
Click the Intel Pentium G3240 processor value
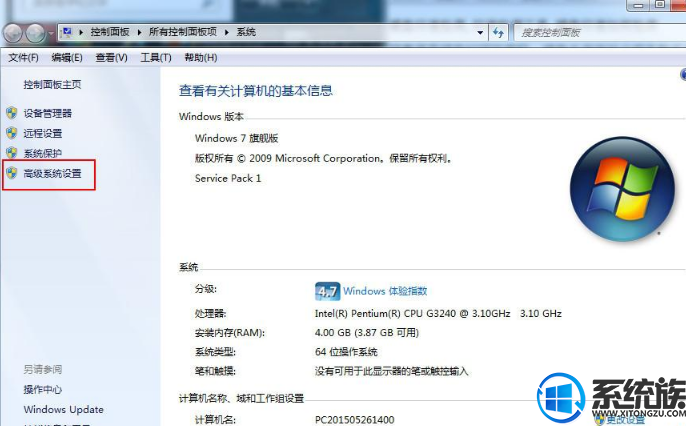[x=438, y=313]
